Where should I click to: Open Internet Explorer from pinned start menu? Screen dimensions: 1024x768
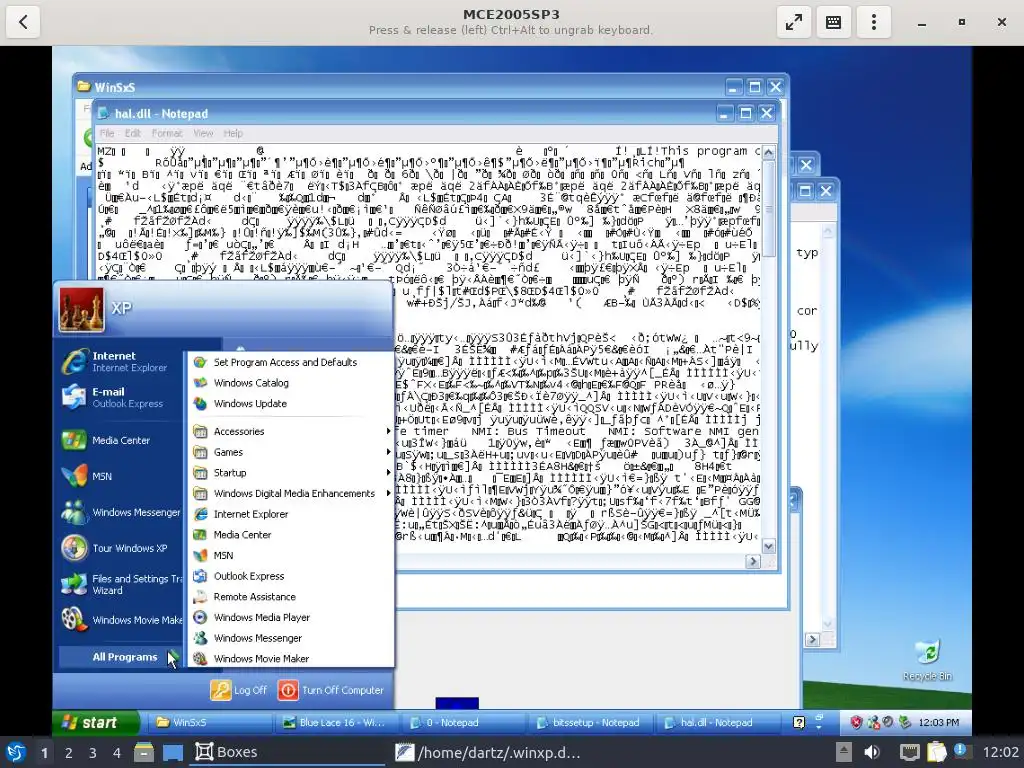[x=118, y=361]
